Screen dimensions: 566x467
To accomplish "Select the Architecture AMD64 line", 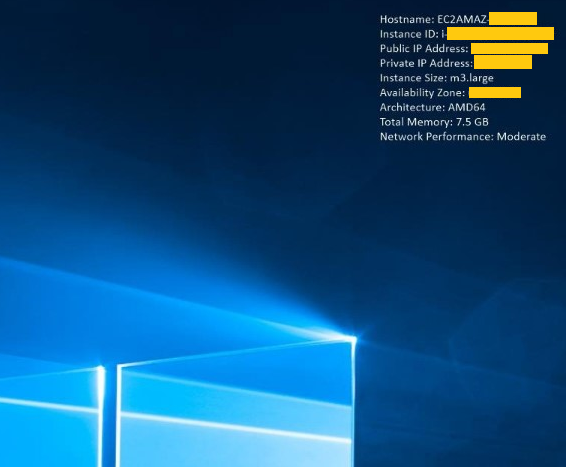I will tap(432, 107).
